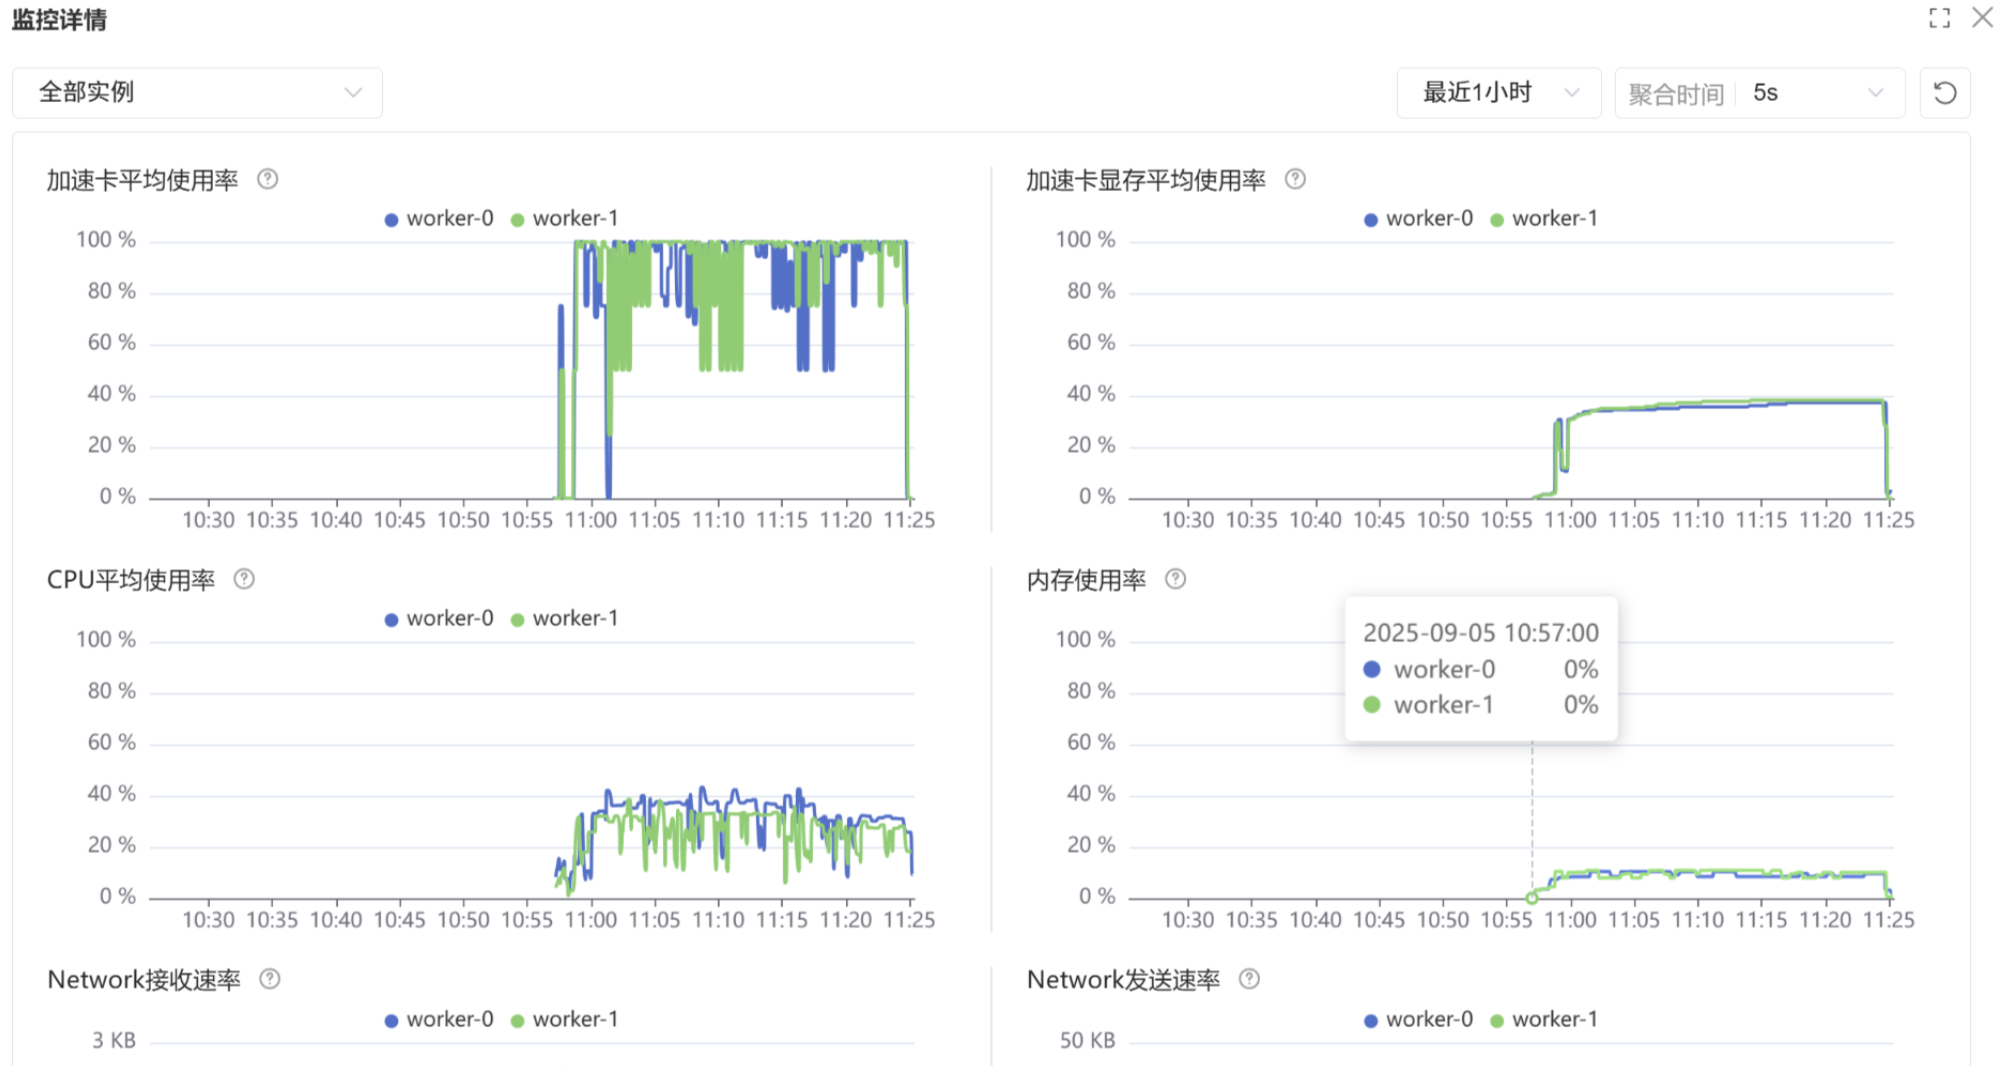Click help icon beside Network接收速率

click(269, 979)
